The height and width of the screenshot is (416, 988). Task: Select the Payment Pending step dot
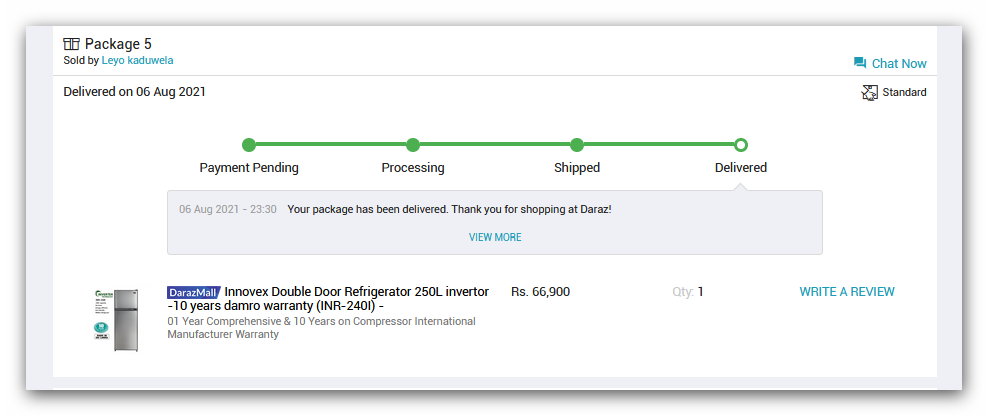tap(249, 146)
